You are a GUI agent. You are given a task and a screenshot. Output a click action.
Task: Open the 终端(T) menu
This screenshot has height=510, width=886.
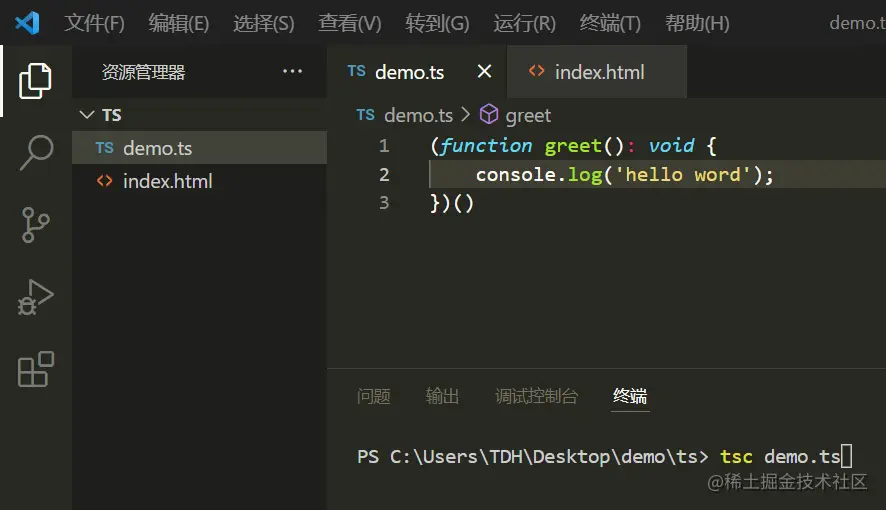point(610,23)
